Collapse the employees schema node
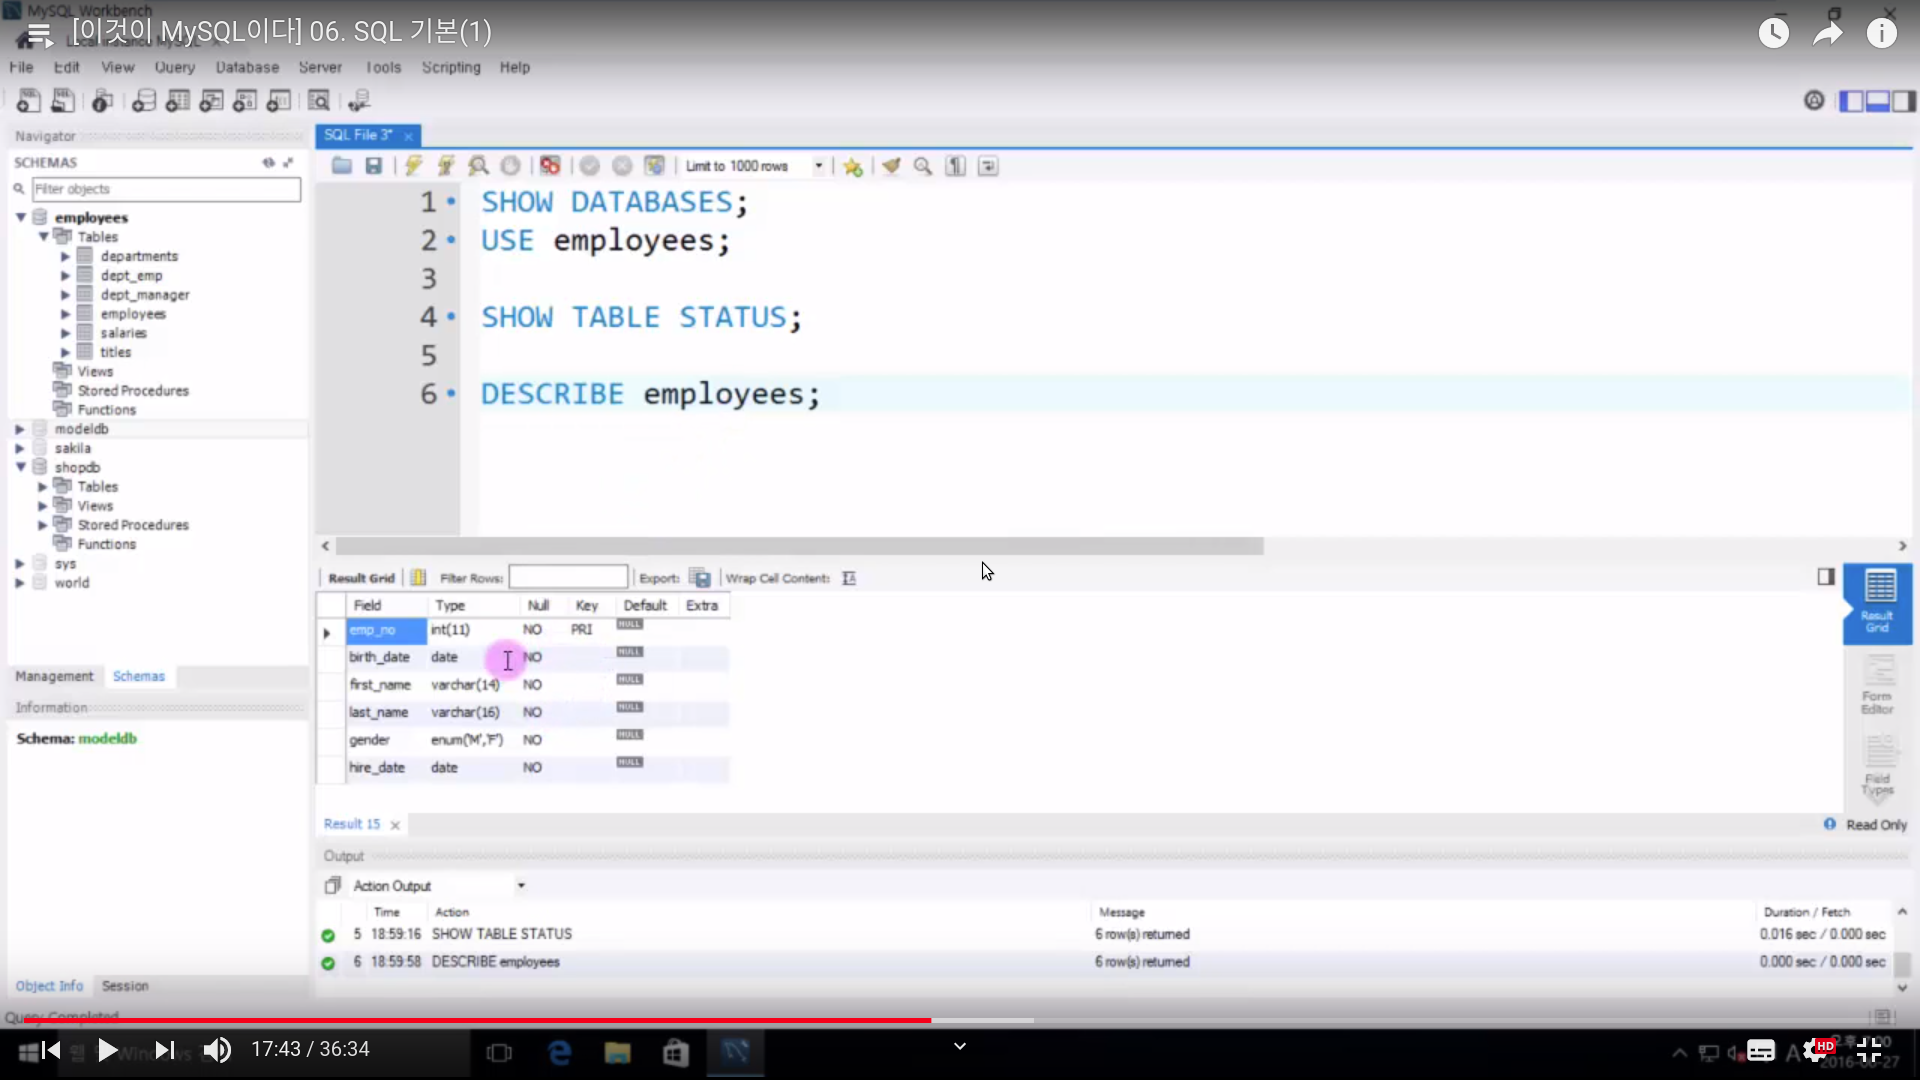Viewport: 1920px width, 1080px height. 20,217
